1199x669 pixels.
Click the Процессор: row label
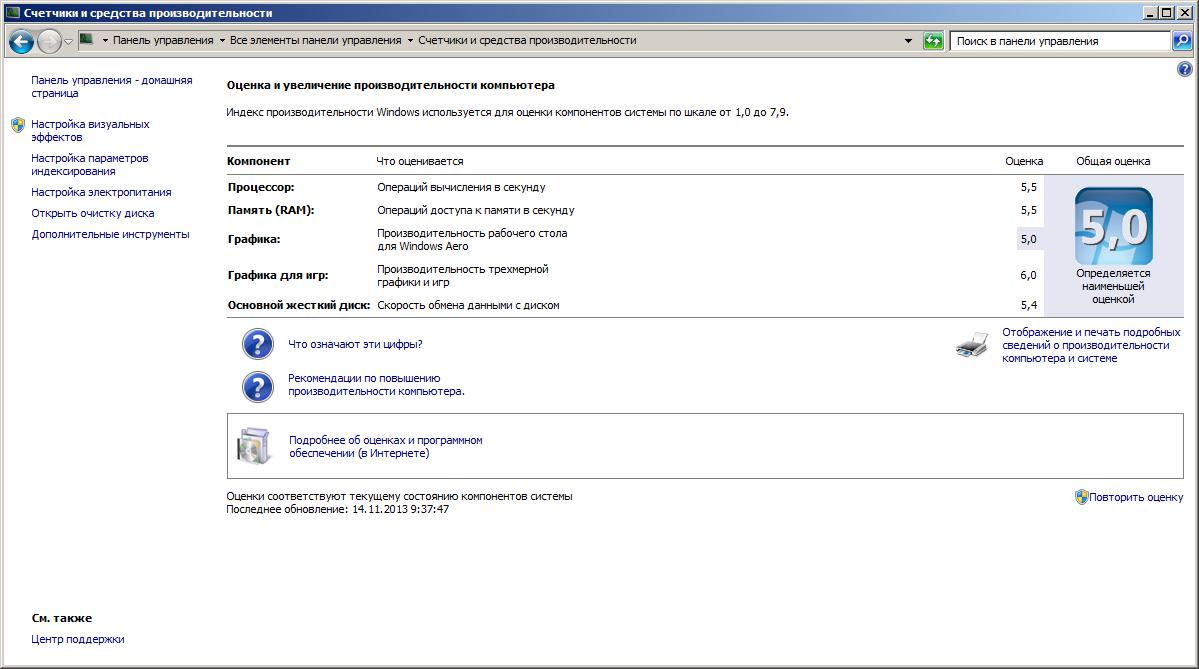pyautogui.click(x=261, y=187)
